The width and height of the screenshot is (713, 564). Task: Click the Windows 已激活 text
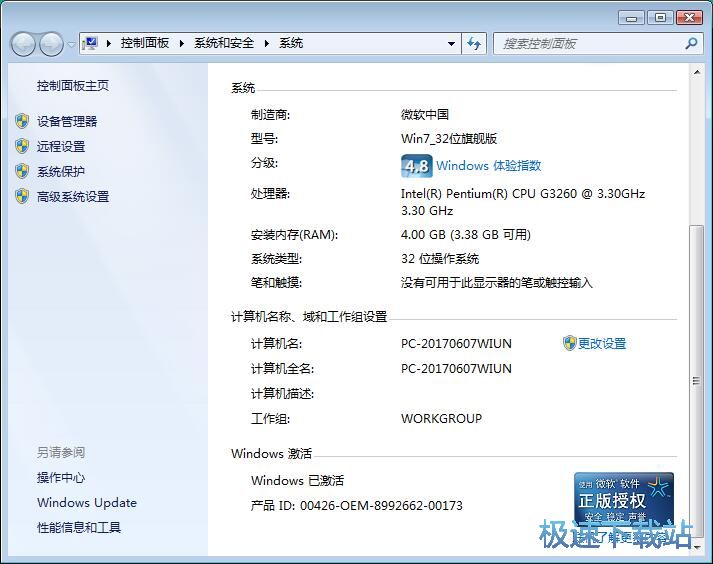297,480
